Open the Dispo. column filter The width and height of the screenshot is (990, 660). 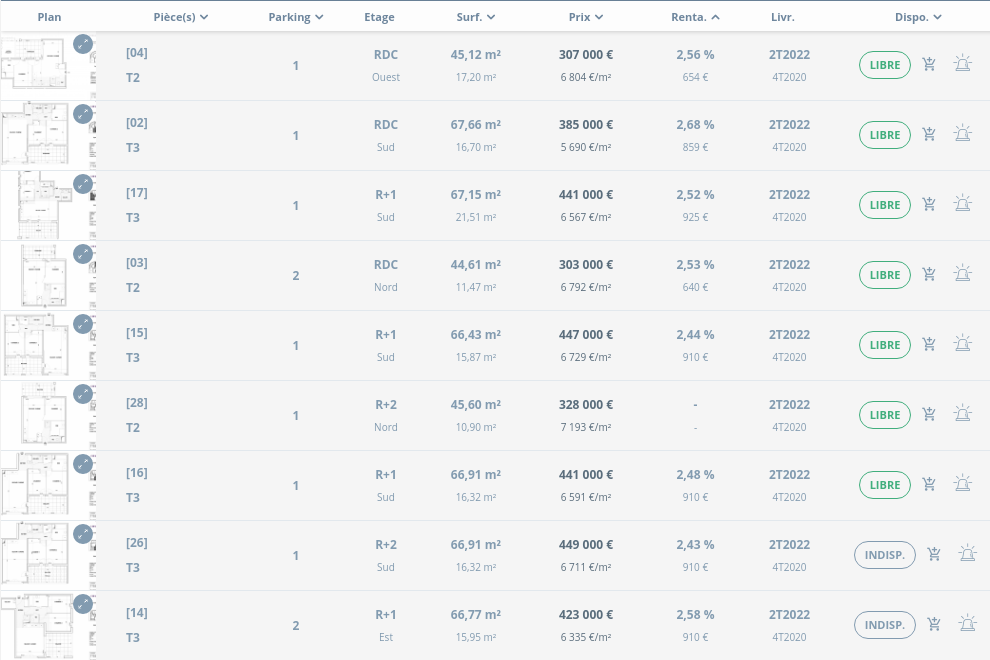[918, 17]
